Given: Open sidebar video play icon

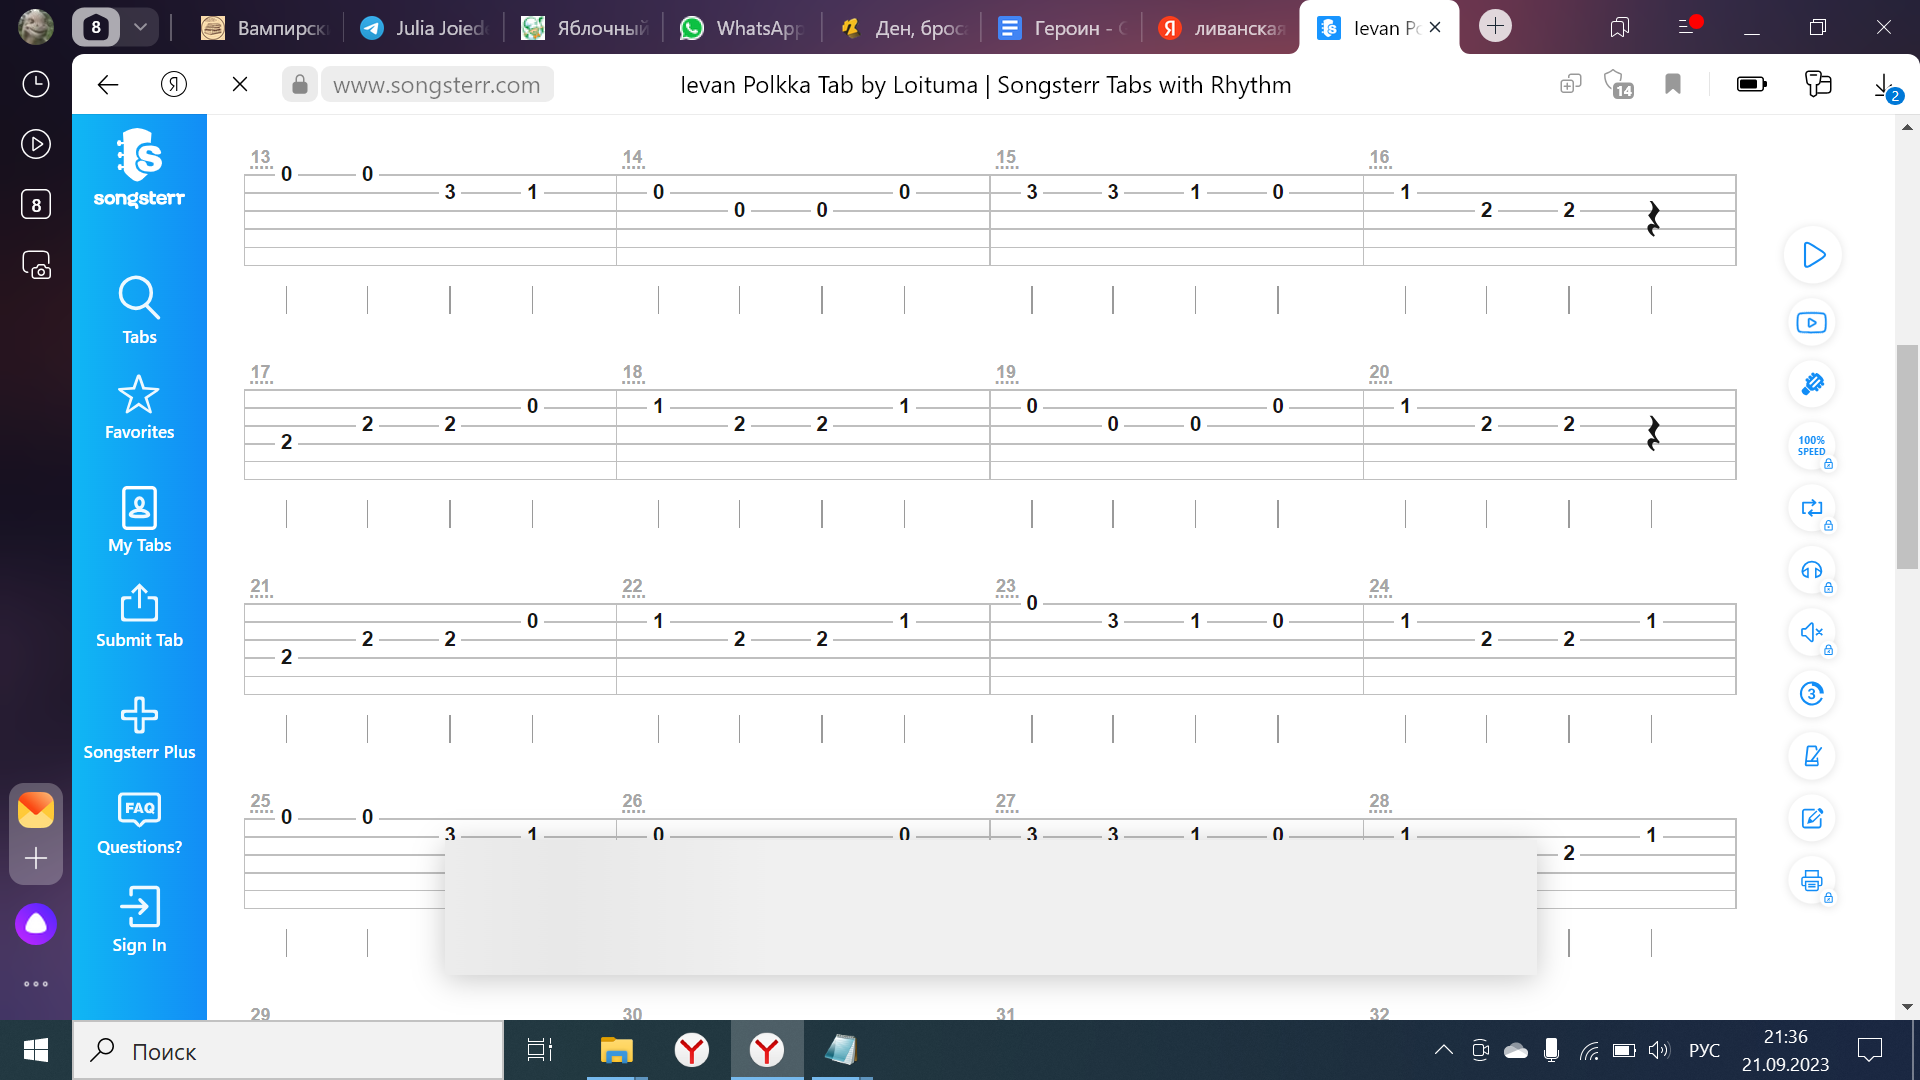Looking at the screenshot, I should pos(36,144).
